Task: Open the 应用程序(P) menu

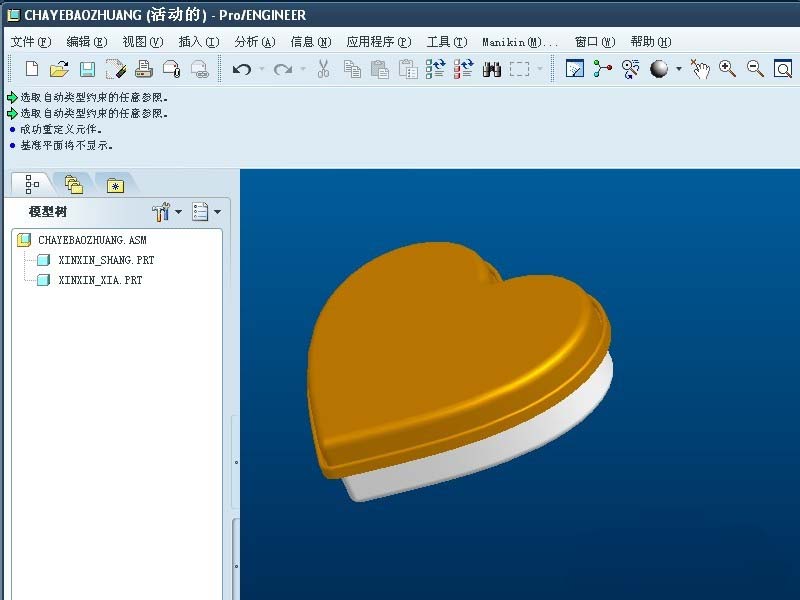Action: pos(379,42)
